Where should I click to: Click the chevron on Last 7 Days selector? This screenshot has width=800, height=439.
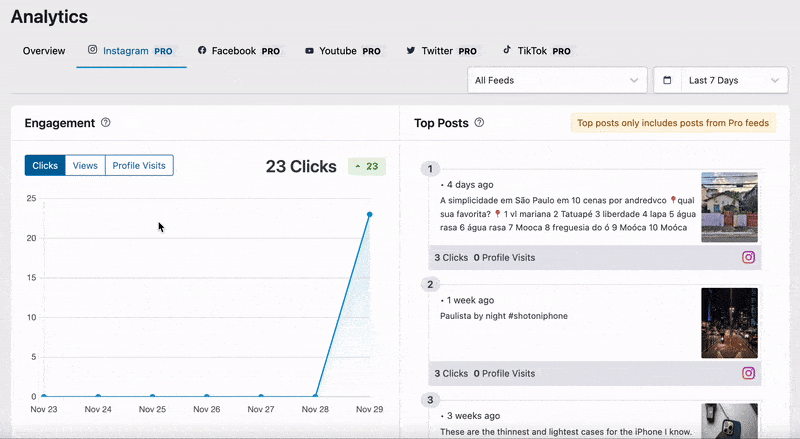tap(775, 80)
